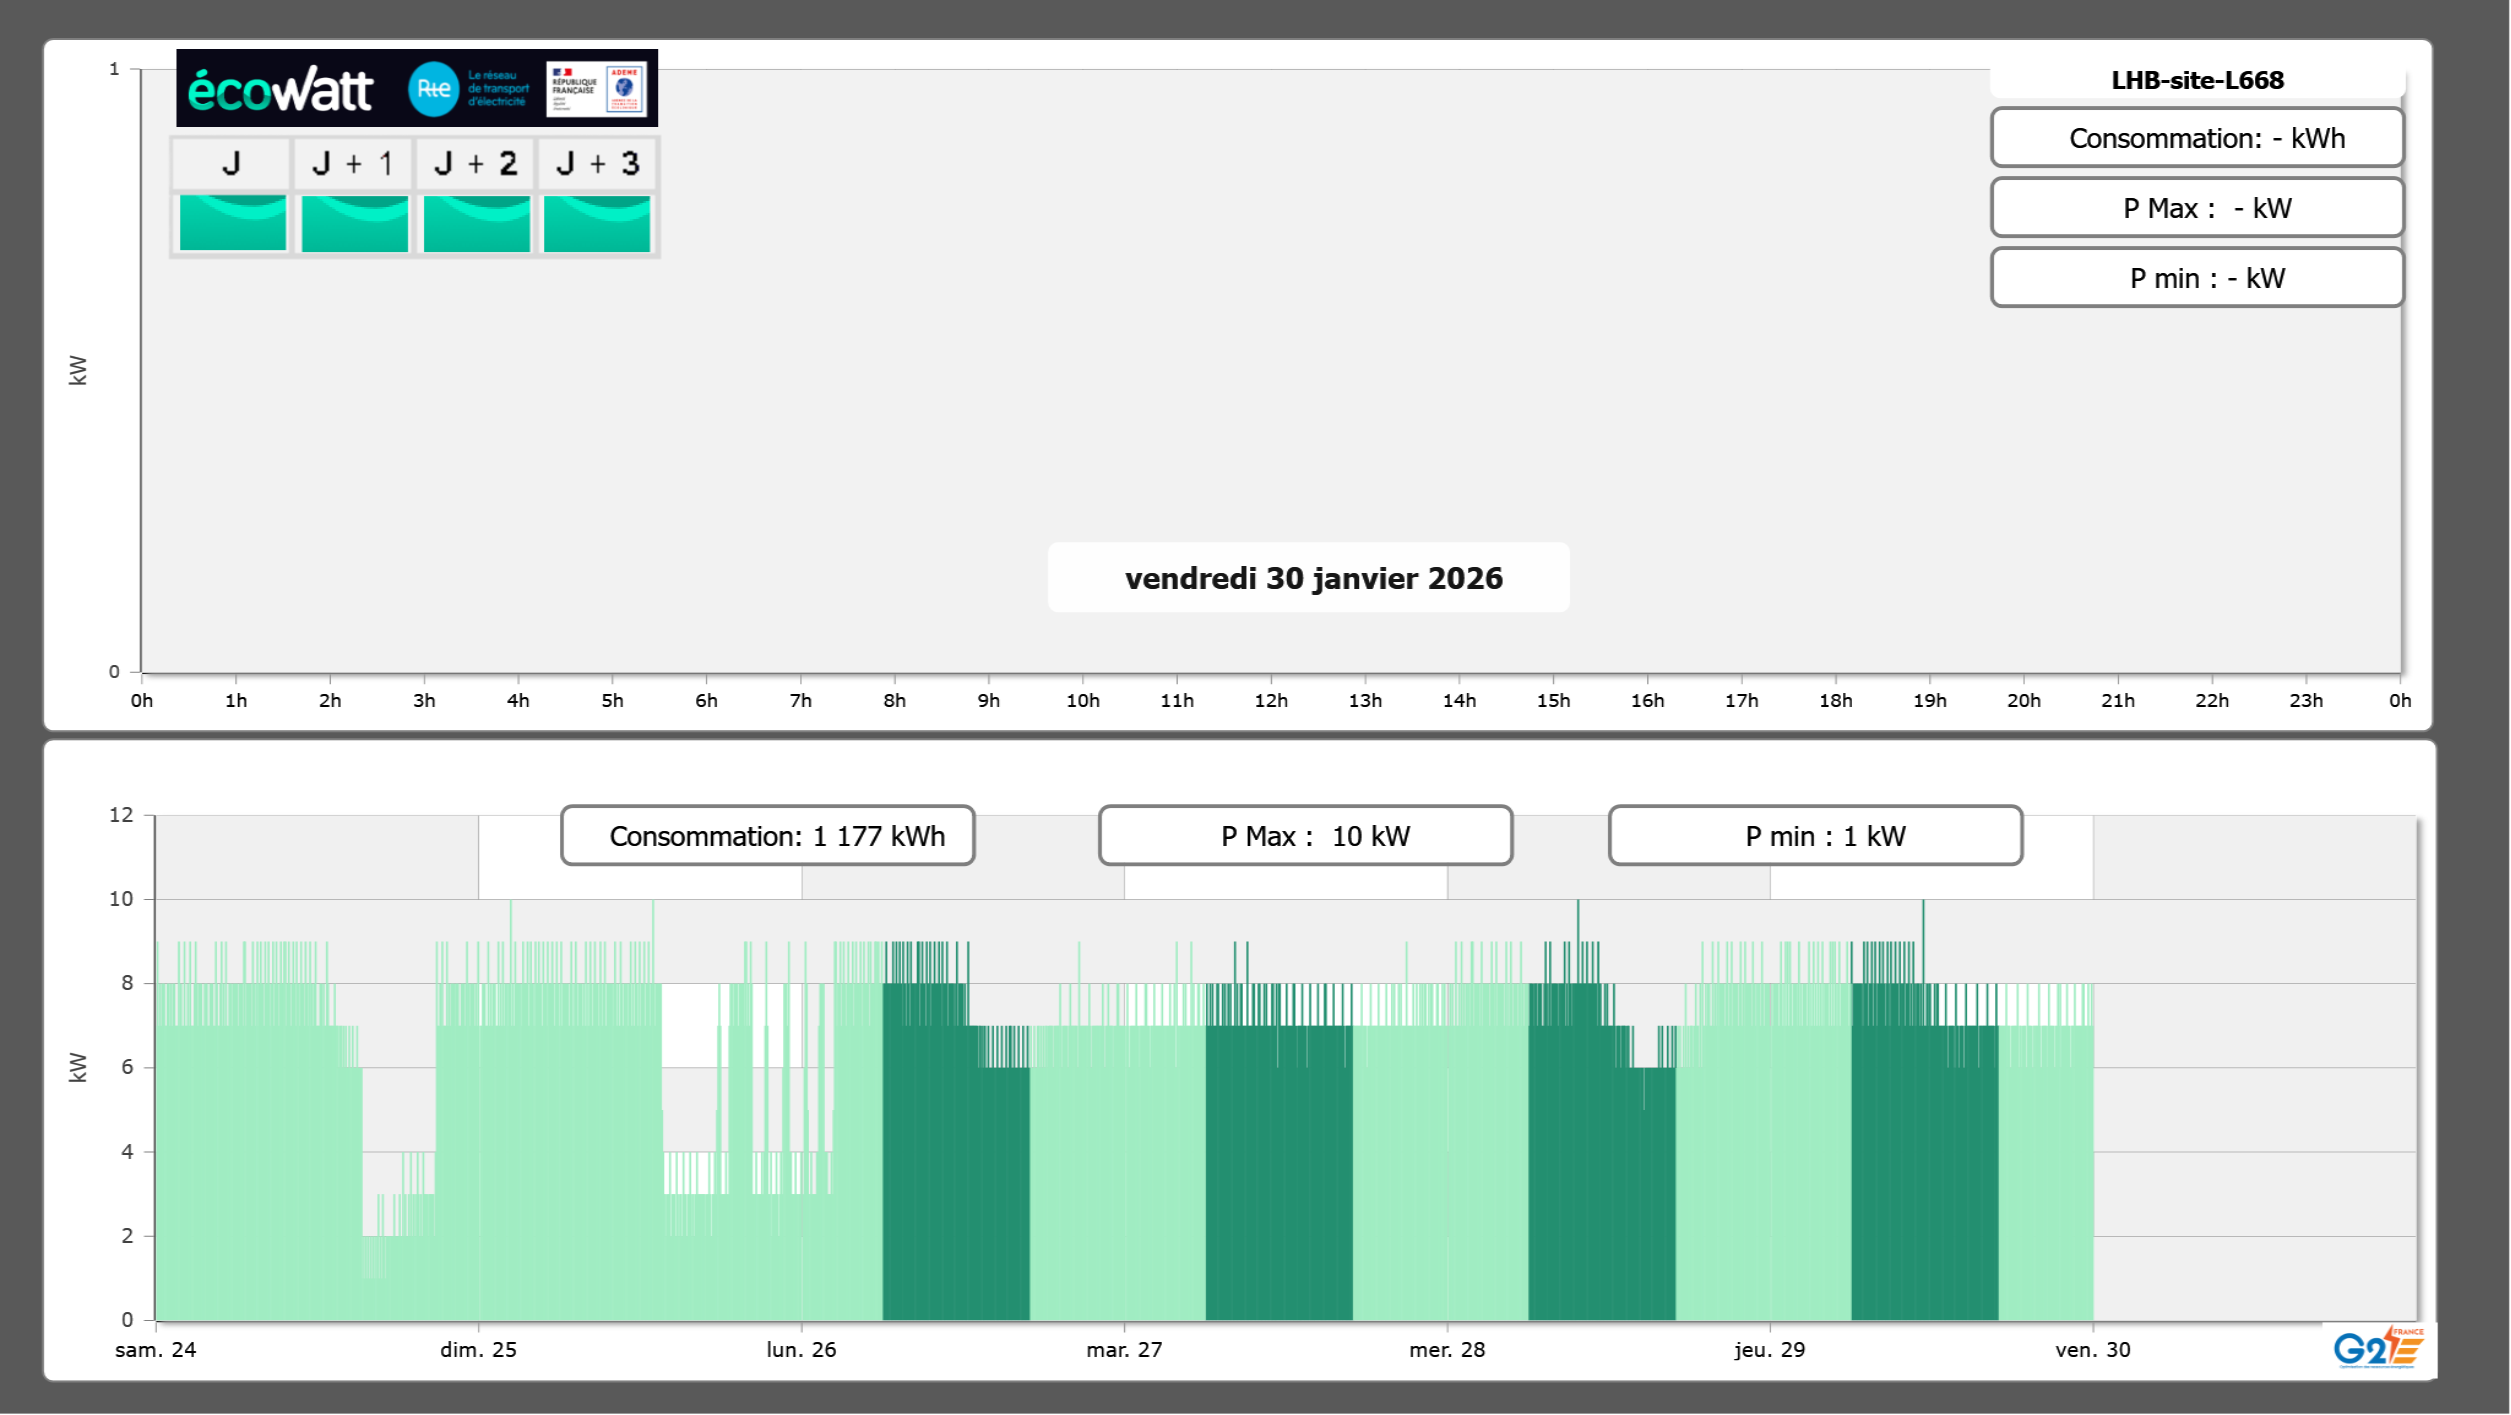Select the J + 3 green signal tile
2511x1415 pixels.
597,223
